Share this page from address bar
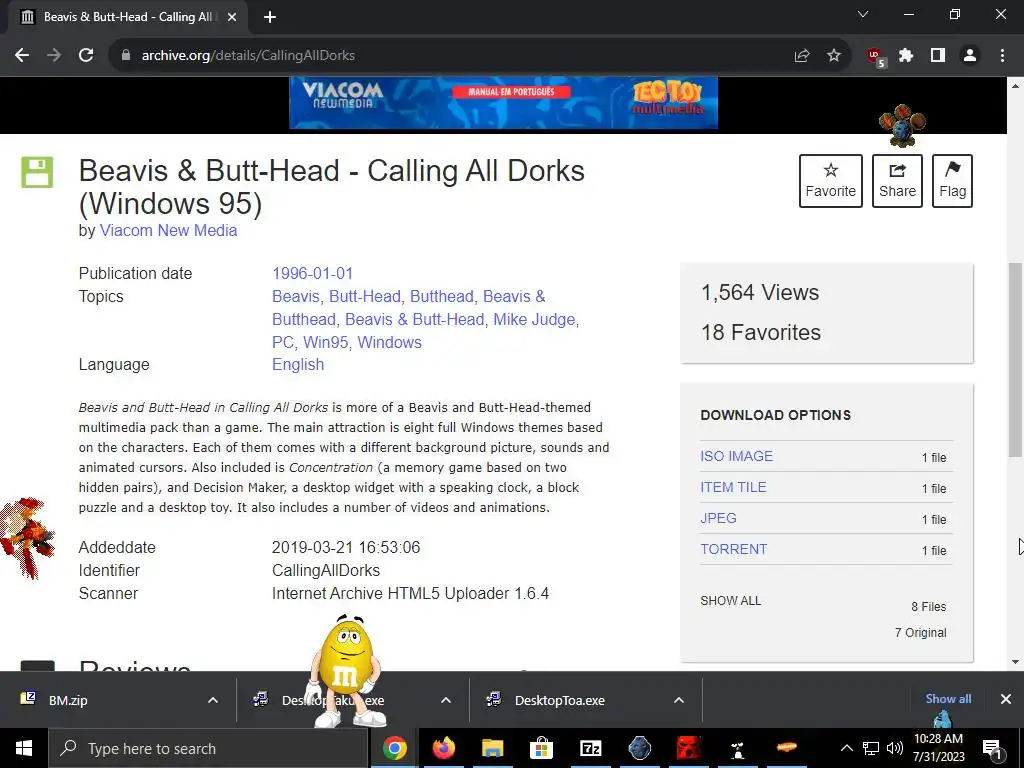Image resolution: width=1024 pixels, height=768 pixels. tap(802, 56)
